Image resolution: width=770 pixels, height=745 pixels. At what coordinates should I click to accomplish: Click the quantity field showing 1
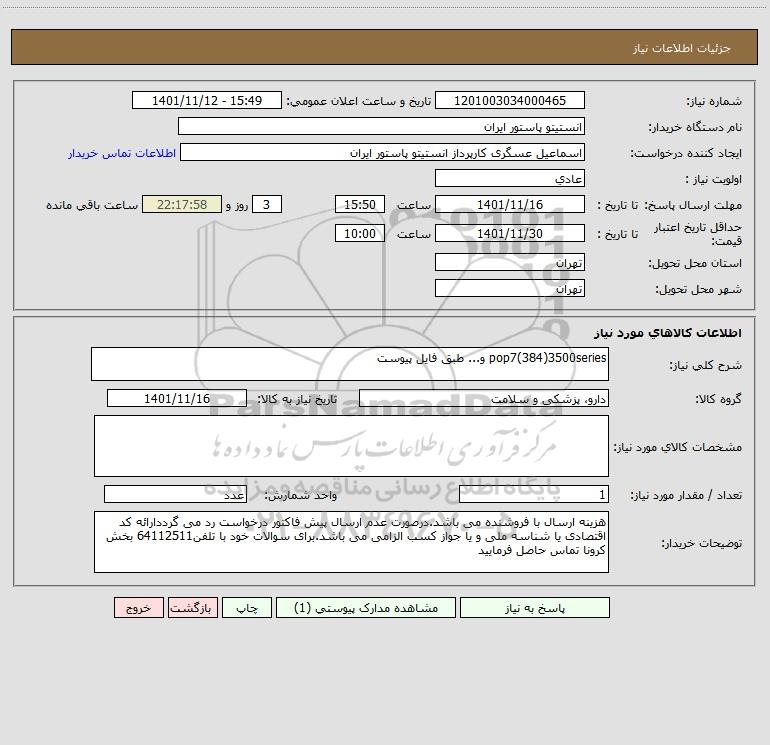pos(534,495)
